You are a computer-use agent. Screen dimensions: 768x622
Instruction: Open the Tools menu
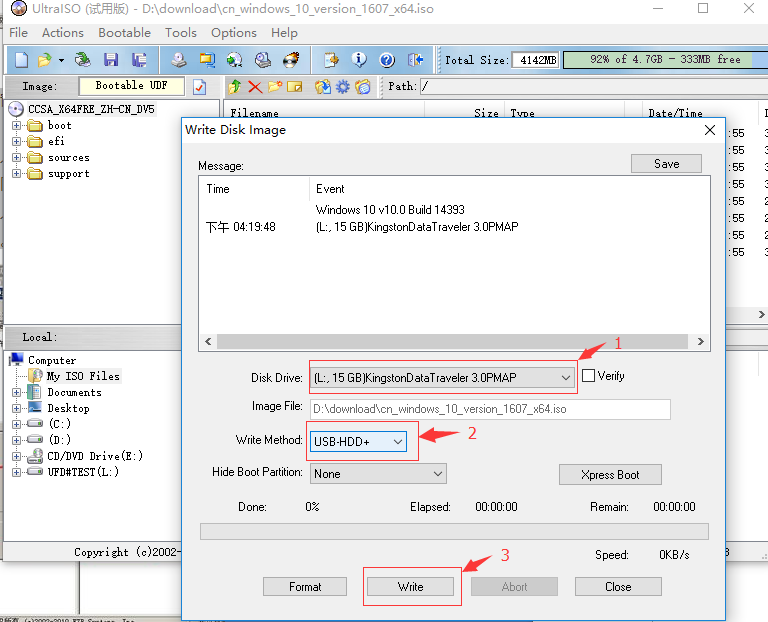181,33
